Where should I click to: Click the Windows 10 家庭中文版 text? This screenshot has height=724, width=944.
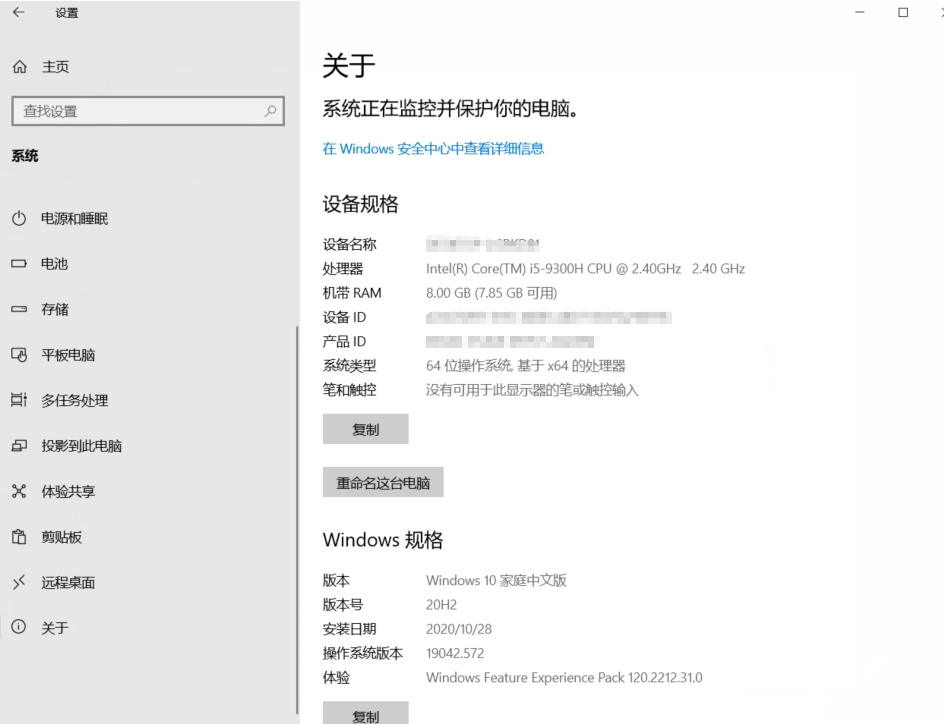coord(496,580)
